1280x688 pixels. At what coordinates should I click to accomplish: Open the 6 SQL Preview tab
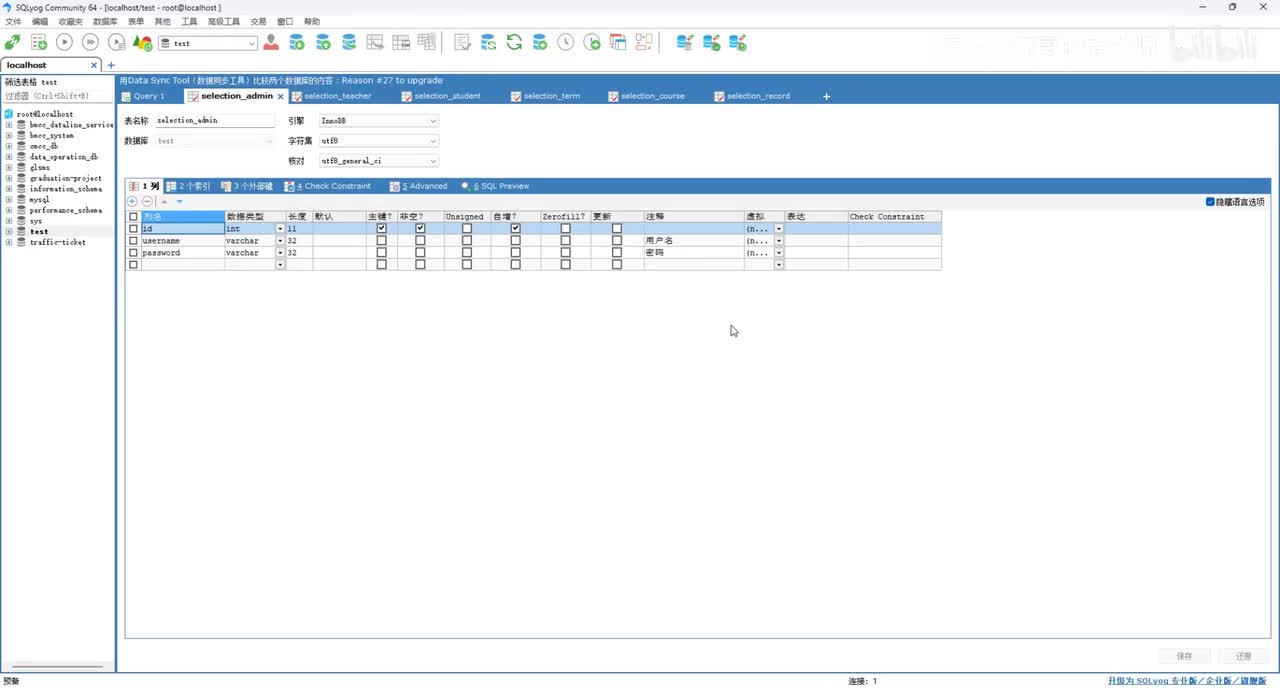click(x=496, y=186)
